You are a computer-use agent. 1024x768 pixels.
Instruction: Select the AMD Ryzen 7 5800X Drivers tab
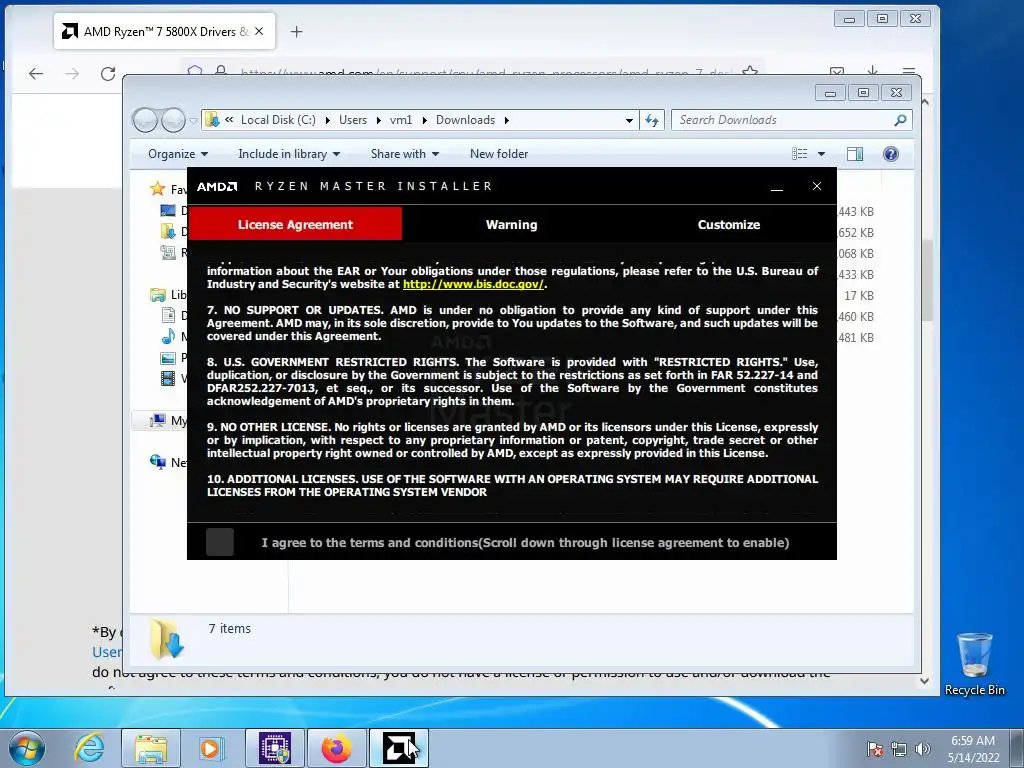pos(165,31)
